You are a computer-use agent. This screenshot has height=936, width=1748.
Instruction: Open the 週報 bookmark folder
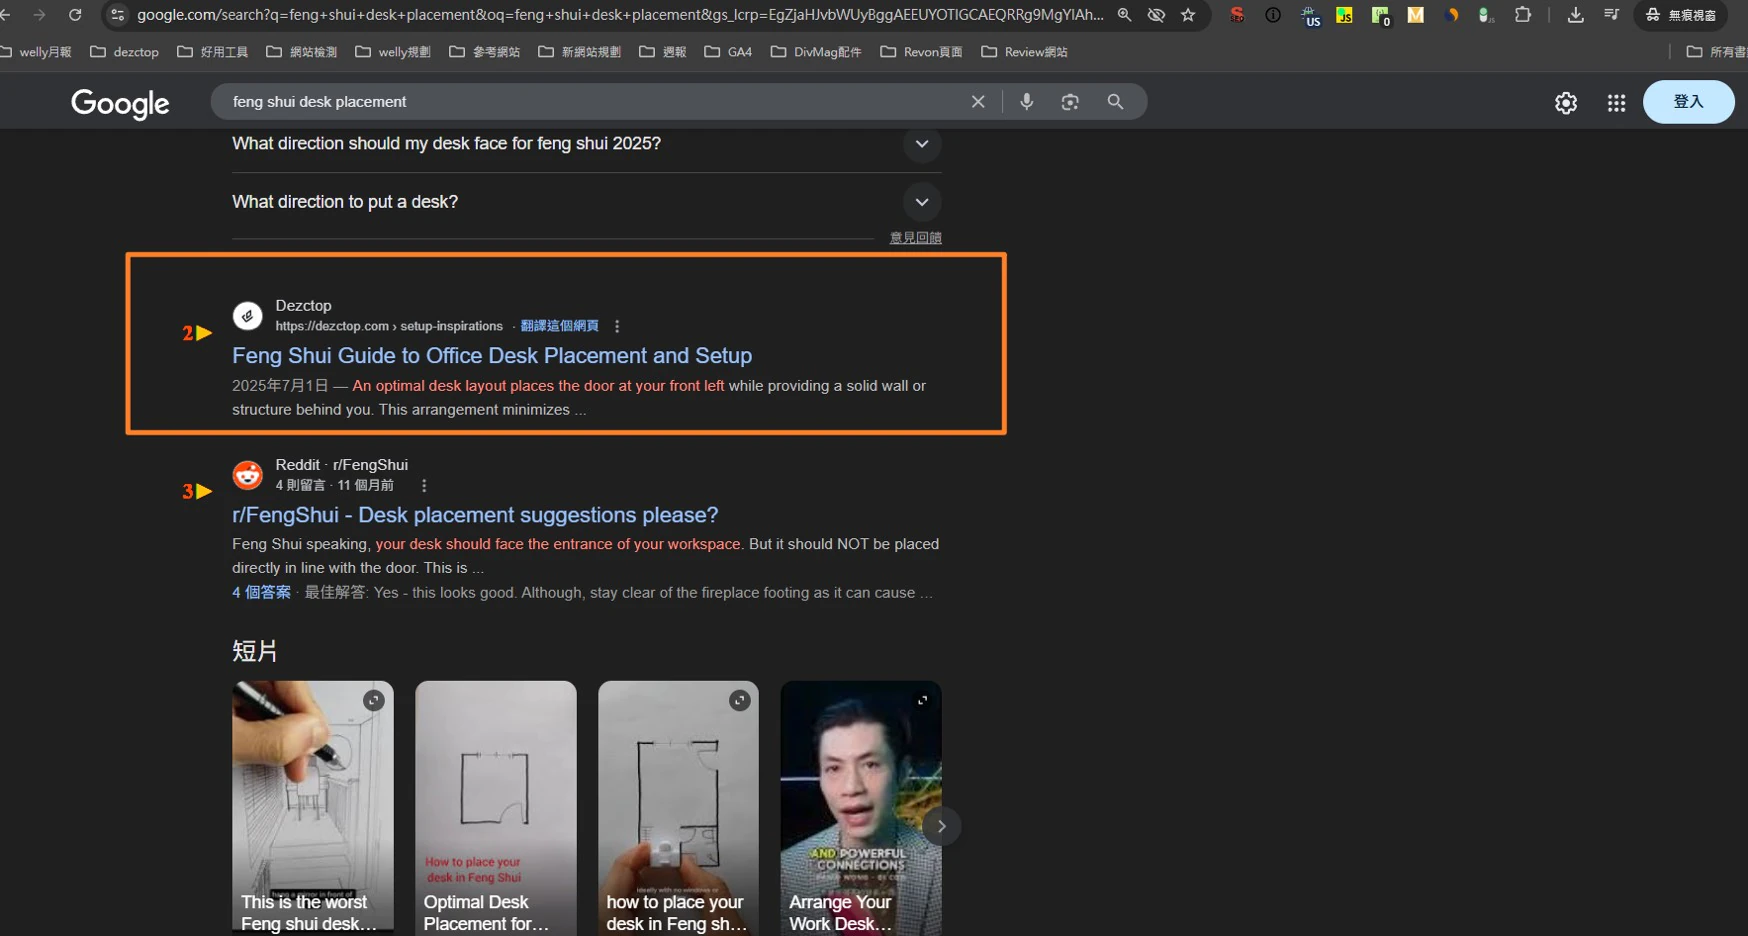point(663,52)
